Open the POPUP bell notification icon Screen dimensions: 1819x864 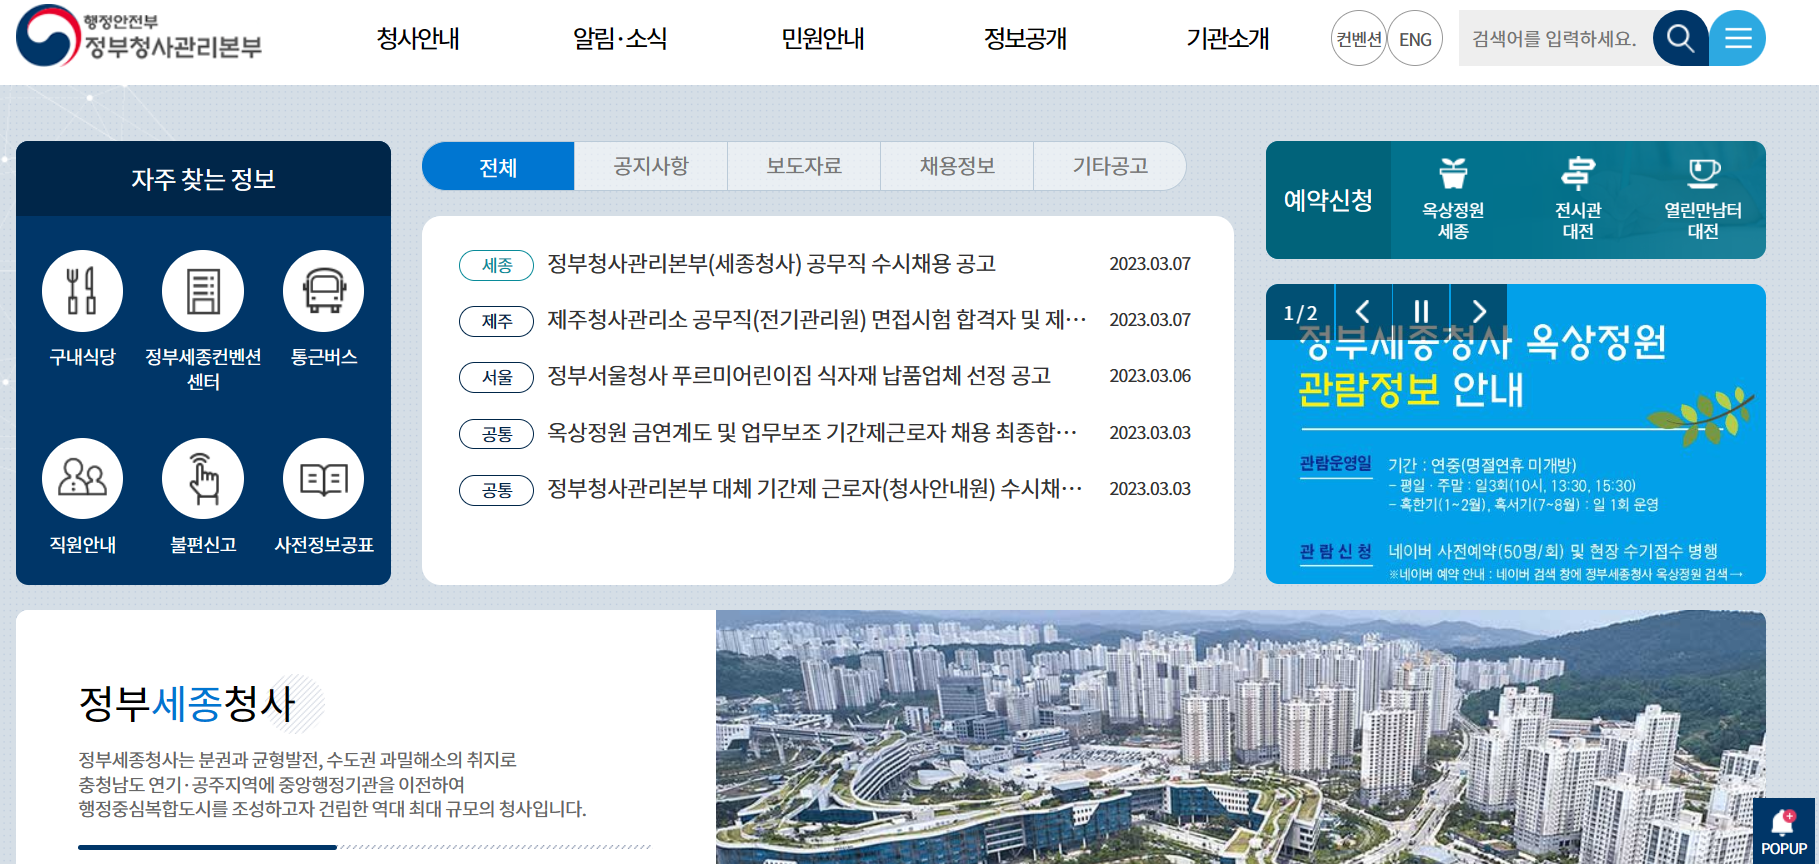(x=1783, y=831)
